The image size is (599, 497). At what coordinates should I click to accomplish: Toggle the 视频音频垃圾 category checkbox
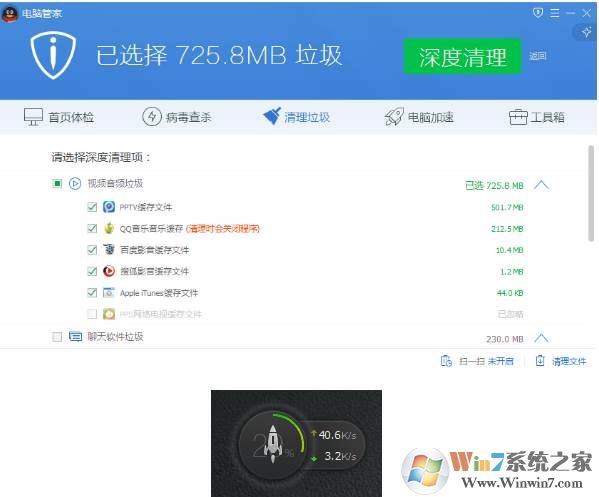[x=57, y=184]
